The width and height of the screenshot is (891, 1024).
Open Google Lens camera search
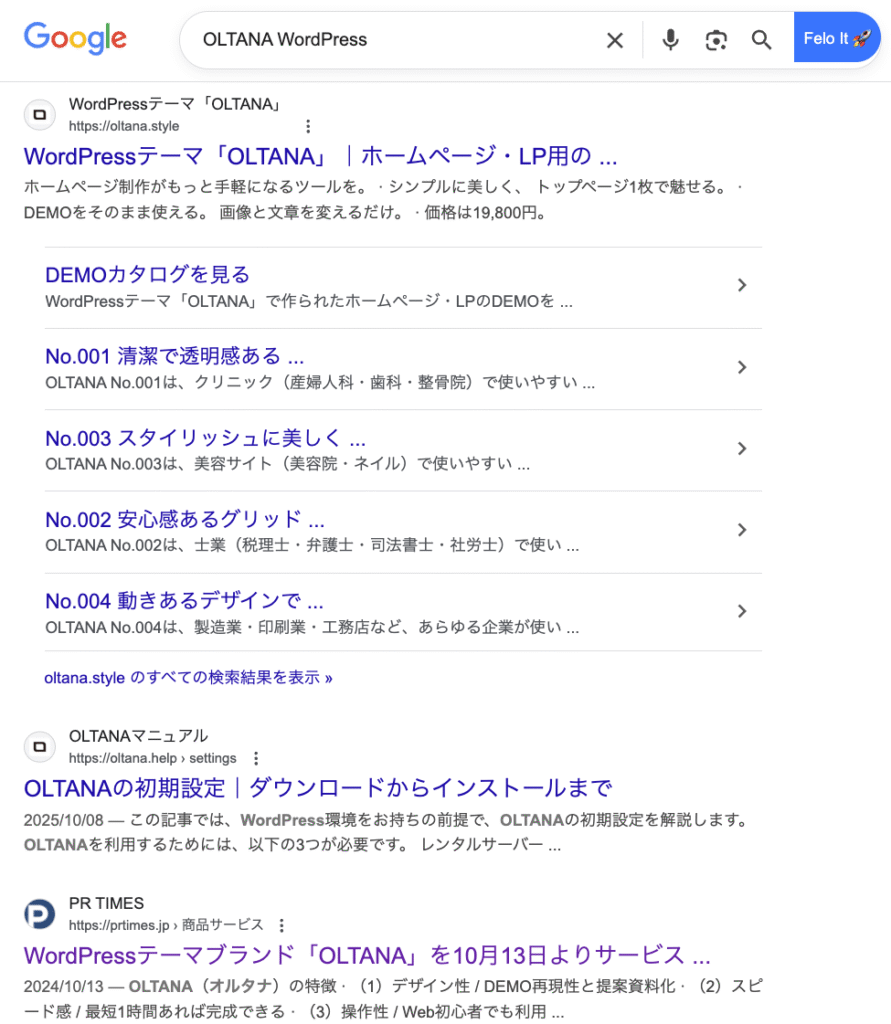pyautogui.click(x=715, y=39)
